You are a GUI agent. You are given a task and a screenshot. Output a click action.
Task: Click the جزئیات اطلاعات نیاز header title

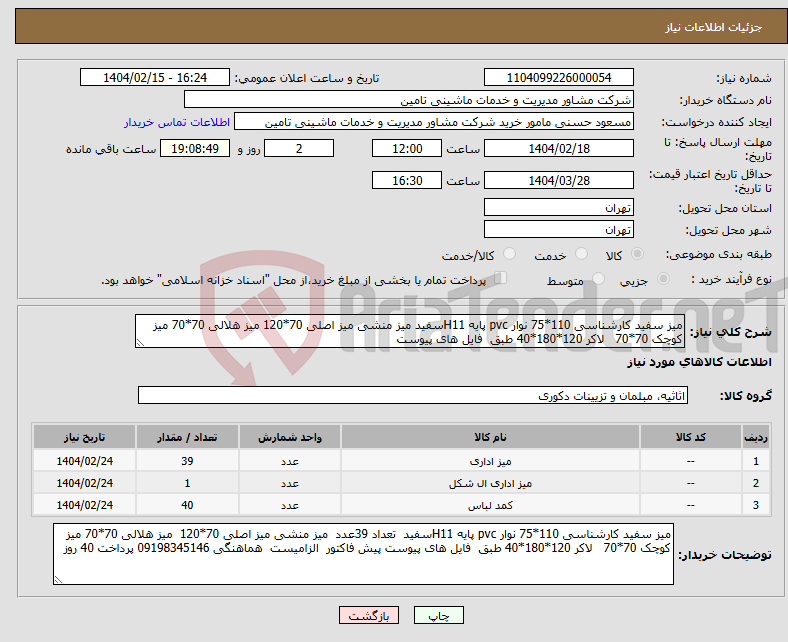point(714,27)
